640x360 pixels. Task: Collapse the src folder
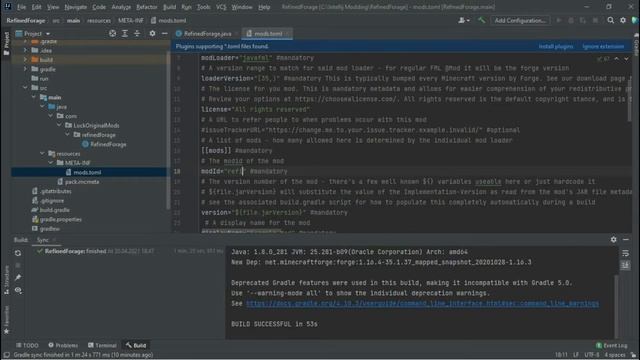[25, 88]
